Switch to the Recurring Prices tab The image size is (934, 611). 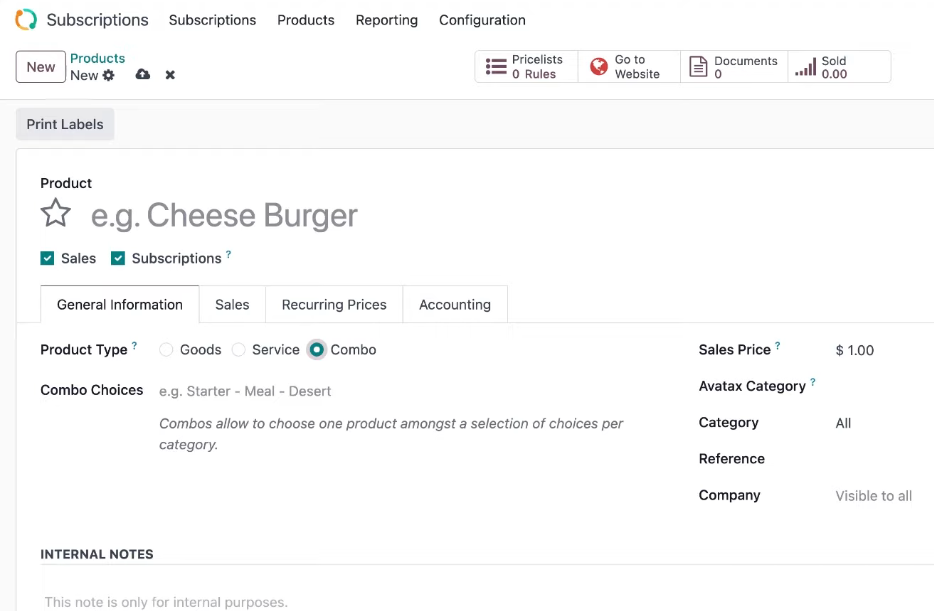(334, 304)
